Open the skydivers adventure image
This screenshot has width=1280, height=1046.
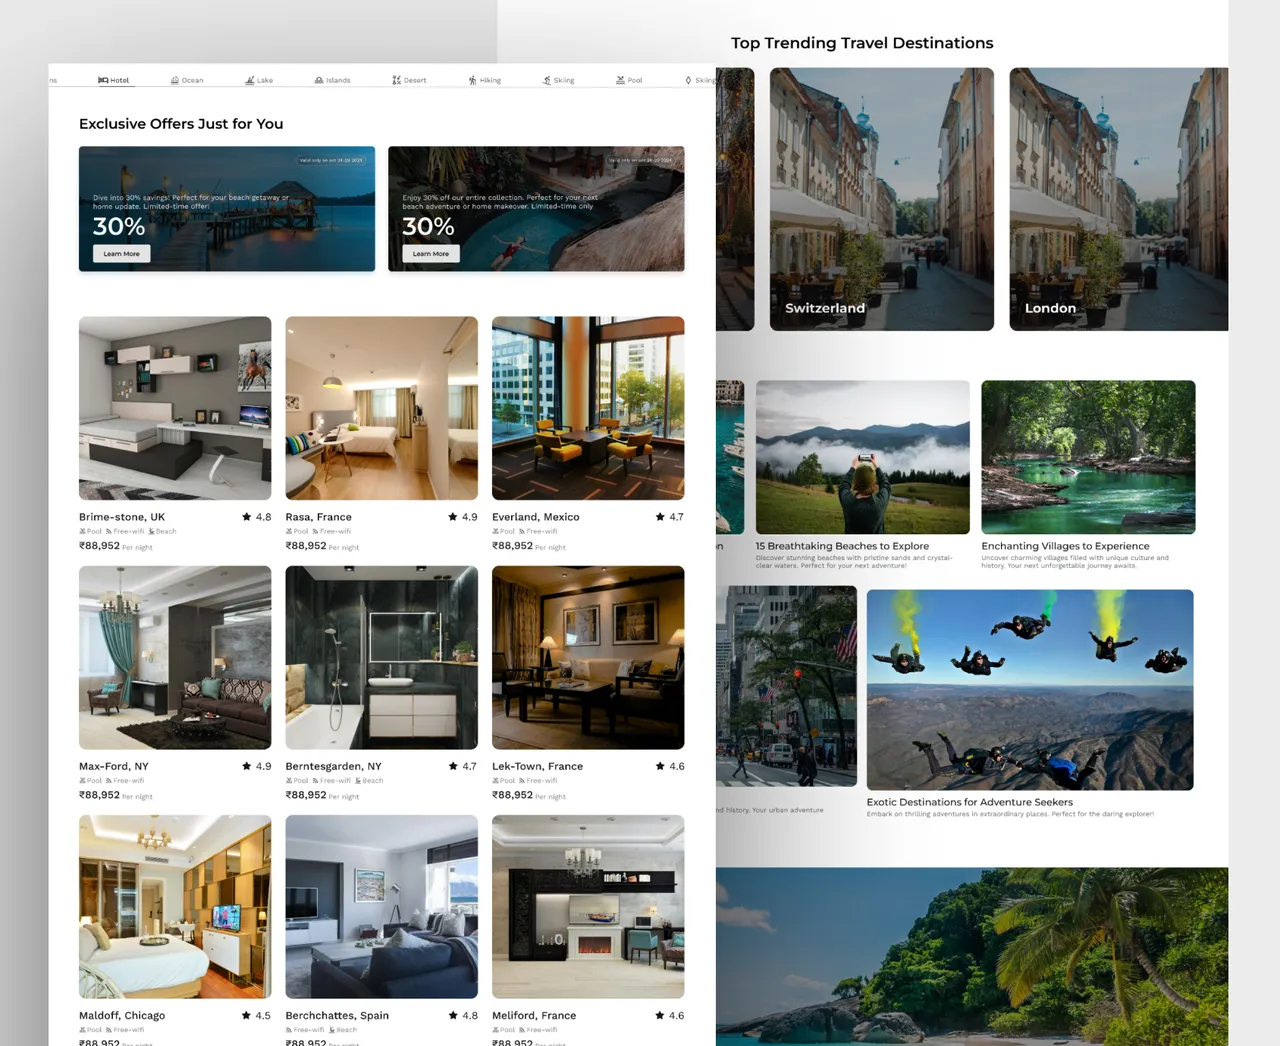pyautogui.click(x=1030, y=690)
